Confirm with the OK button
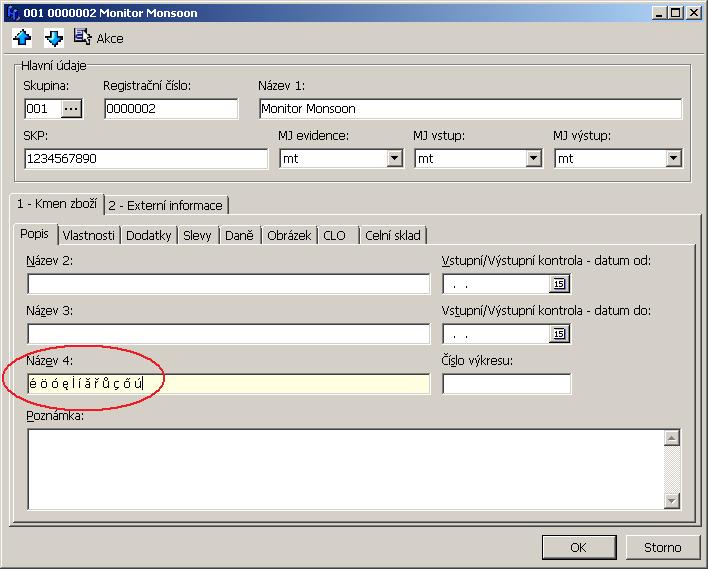 pos(578,547)
